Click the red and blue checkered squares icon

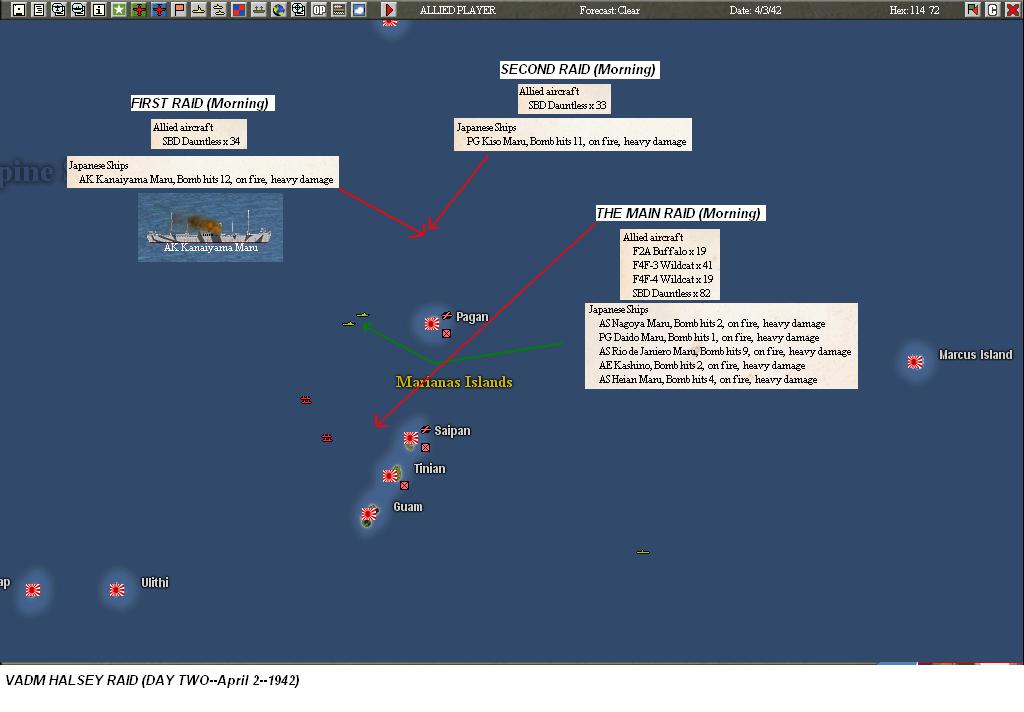pos(239,10)
